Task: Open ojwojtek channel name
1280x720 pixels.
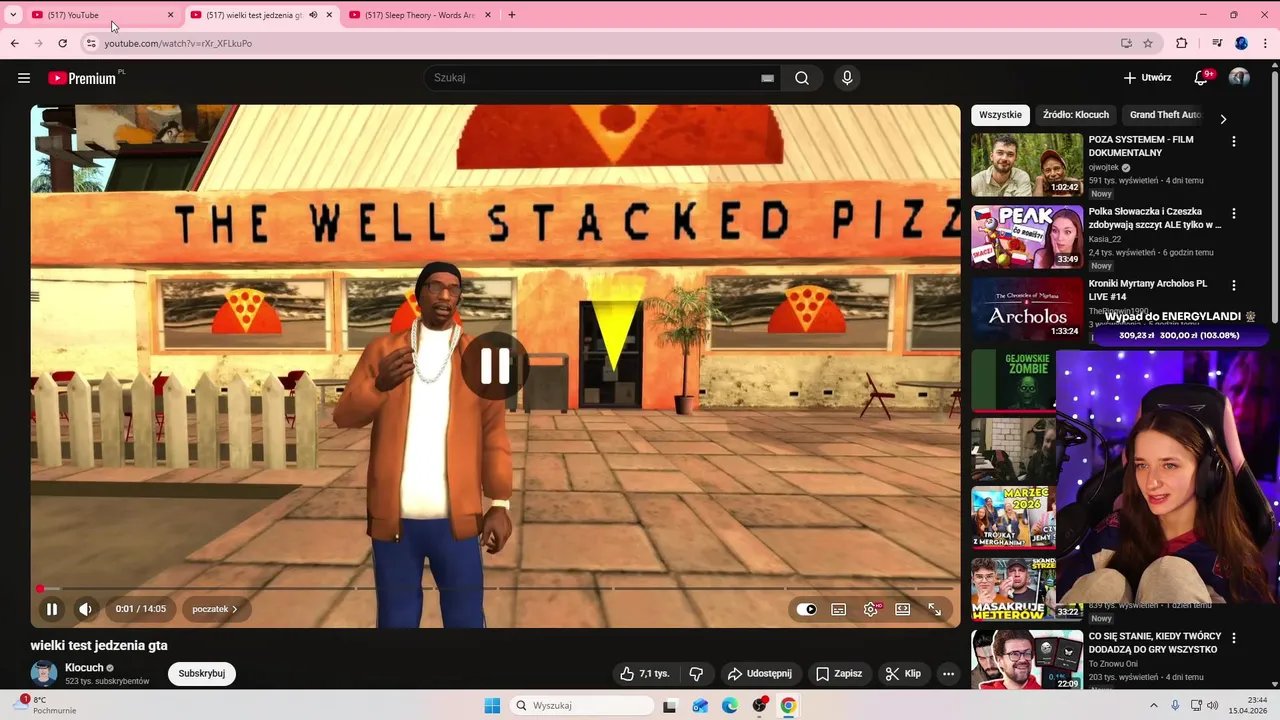Action: tap(1104, 167)
